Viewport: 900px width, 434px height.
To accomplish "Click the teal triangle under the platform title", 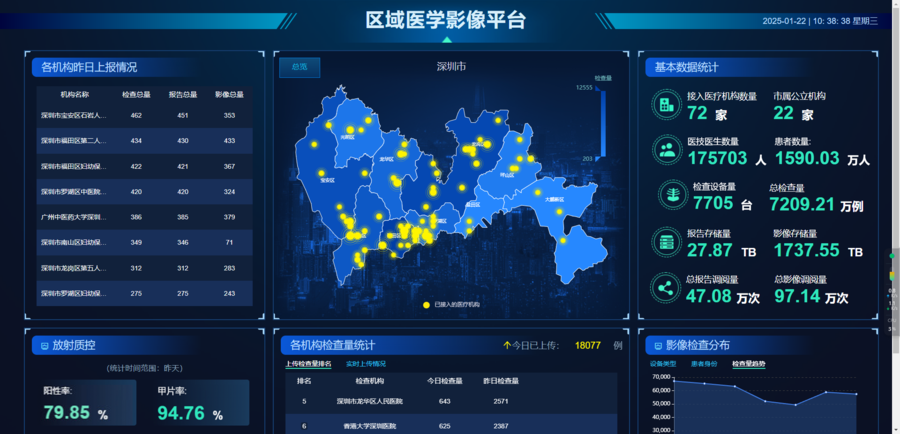I will click(x=447, y=40).
